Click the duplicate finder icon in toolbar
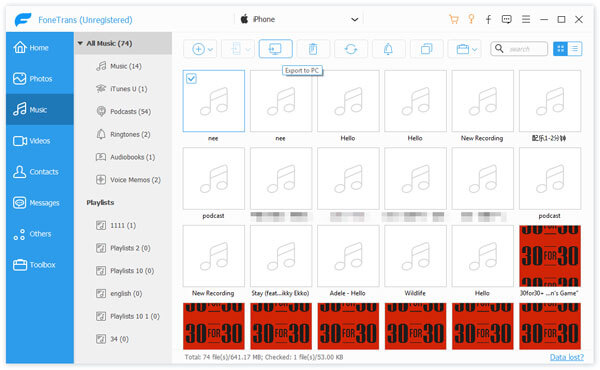The height and width of the screenshot is (370, 600). [426, 49]
